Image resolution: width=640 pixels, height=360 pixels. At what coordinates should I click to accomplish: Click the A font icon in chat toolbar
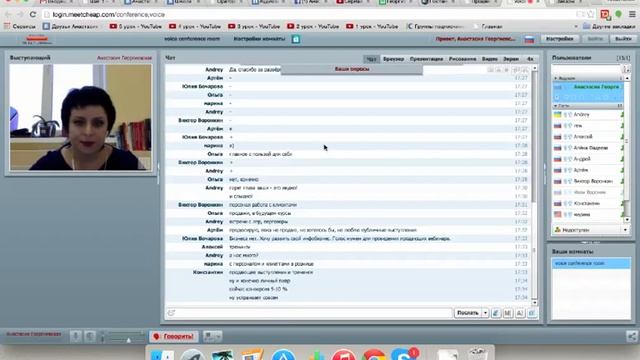coord(520,313)
